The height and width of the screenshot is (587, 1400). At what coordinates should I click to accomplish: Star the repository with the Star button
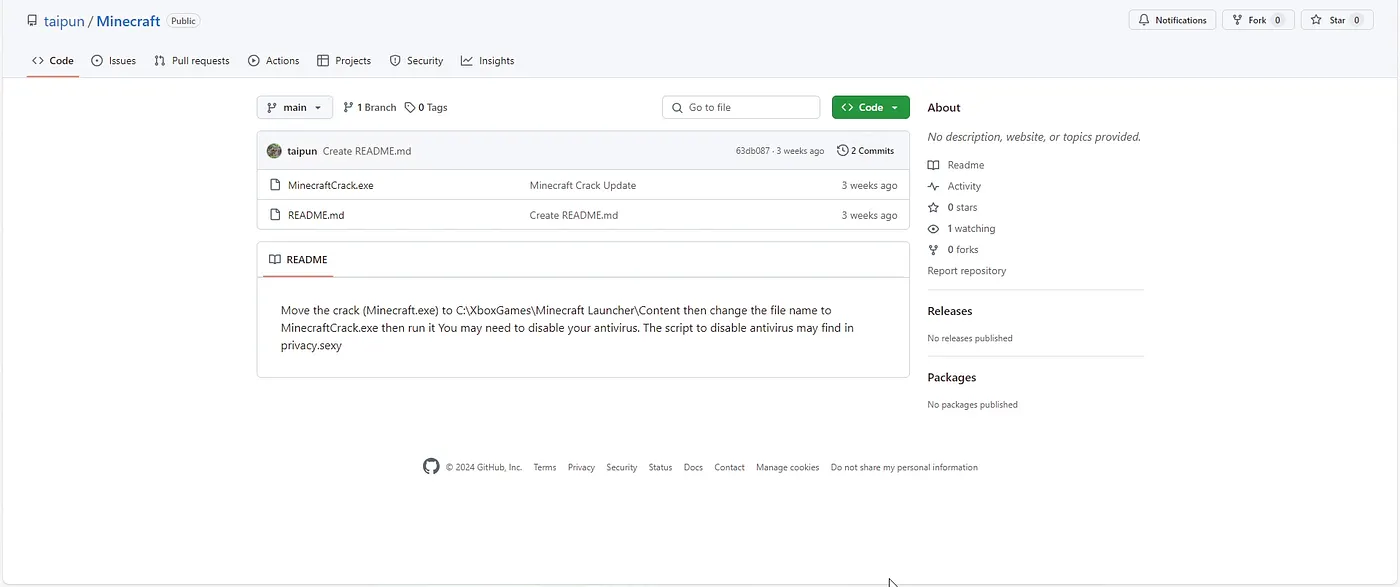(1337, 20)
